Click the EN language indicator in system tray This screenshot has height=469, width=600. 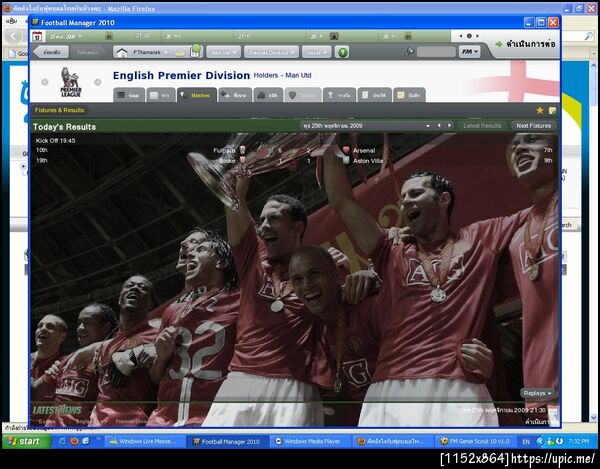point(526,441)
